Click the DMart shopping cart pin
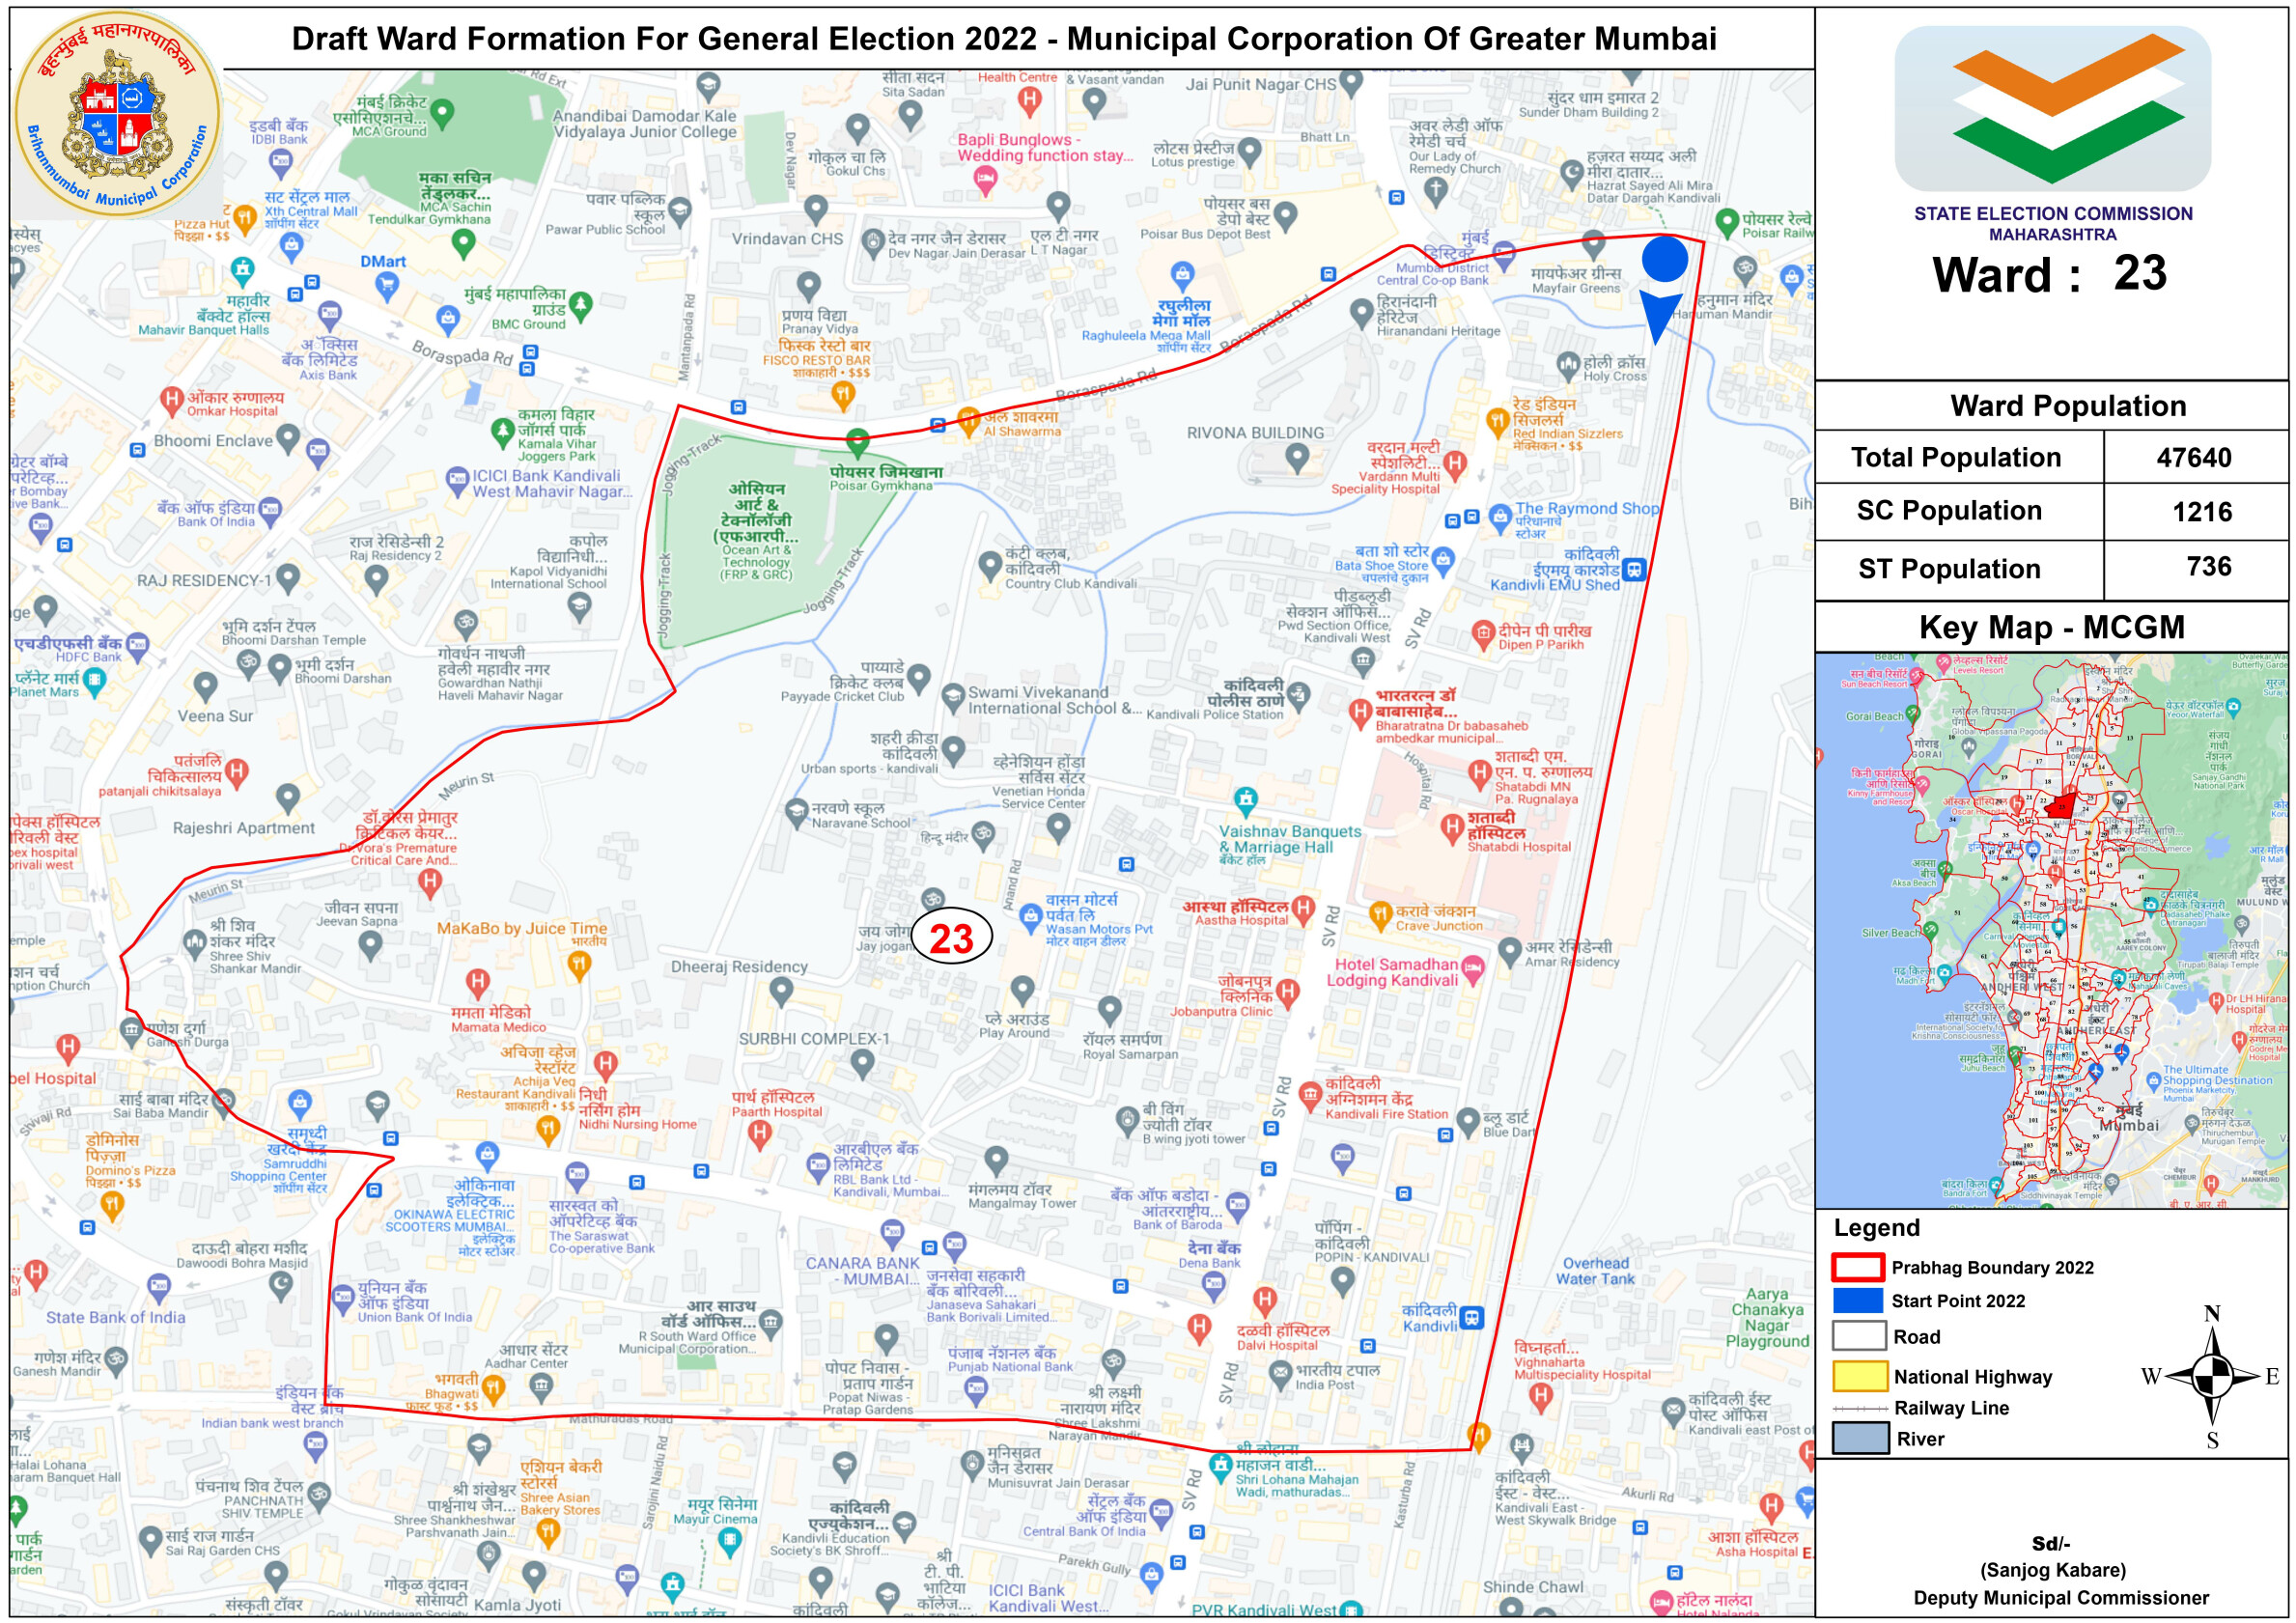The image size is (2296, 1623). [386, 286]
